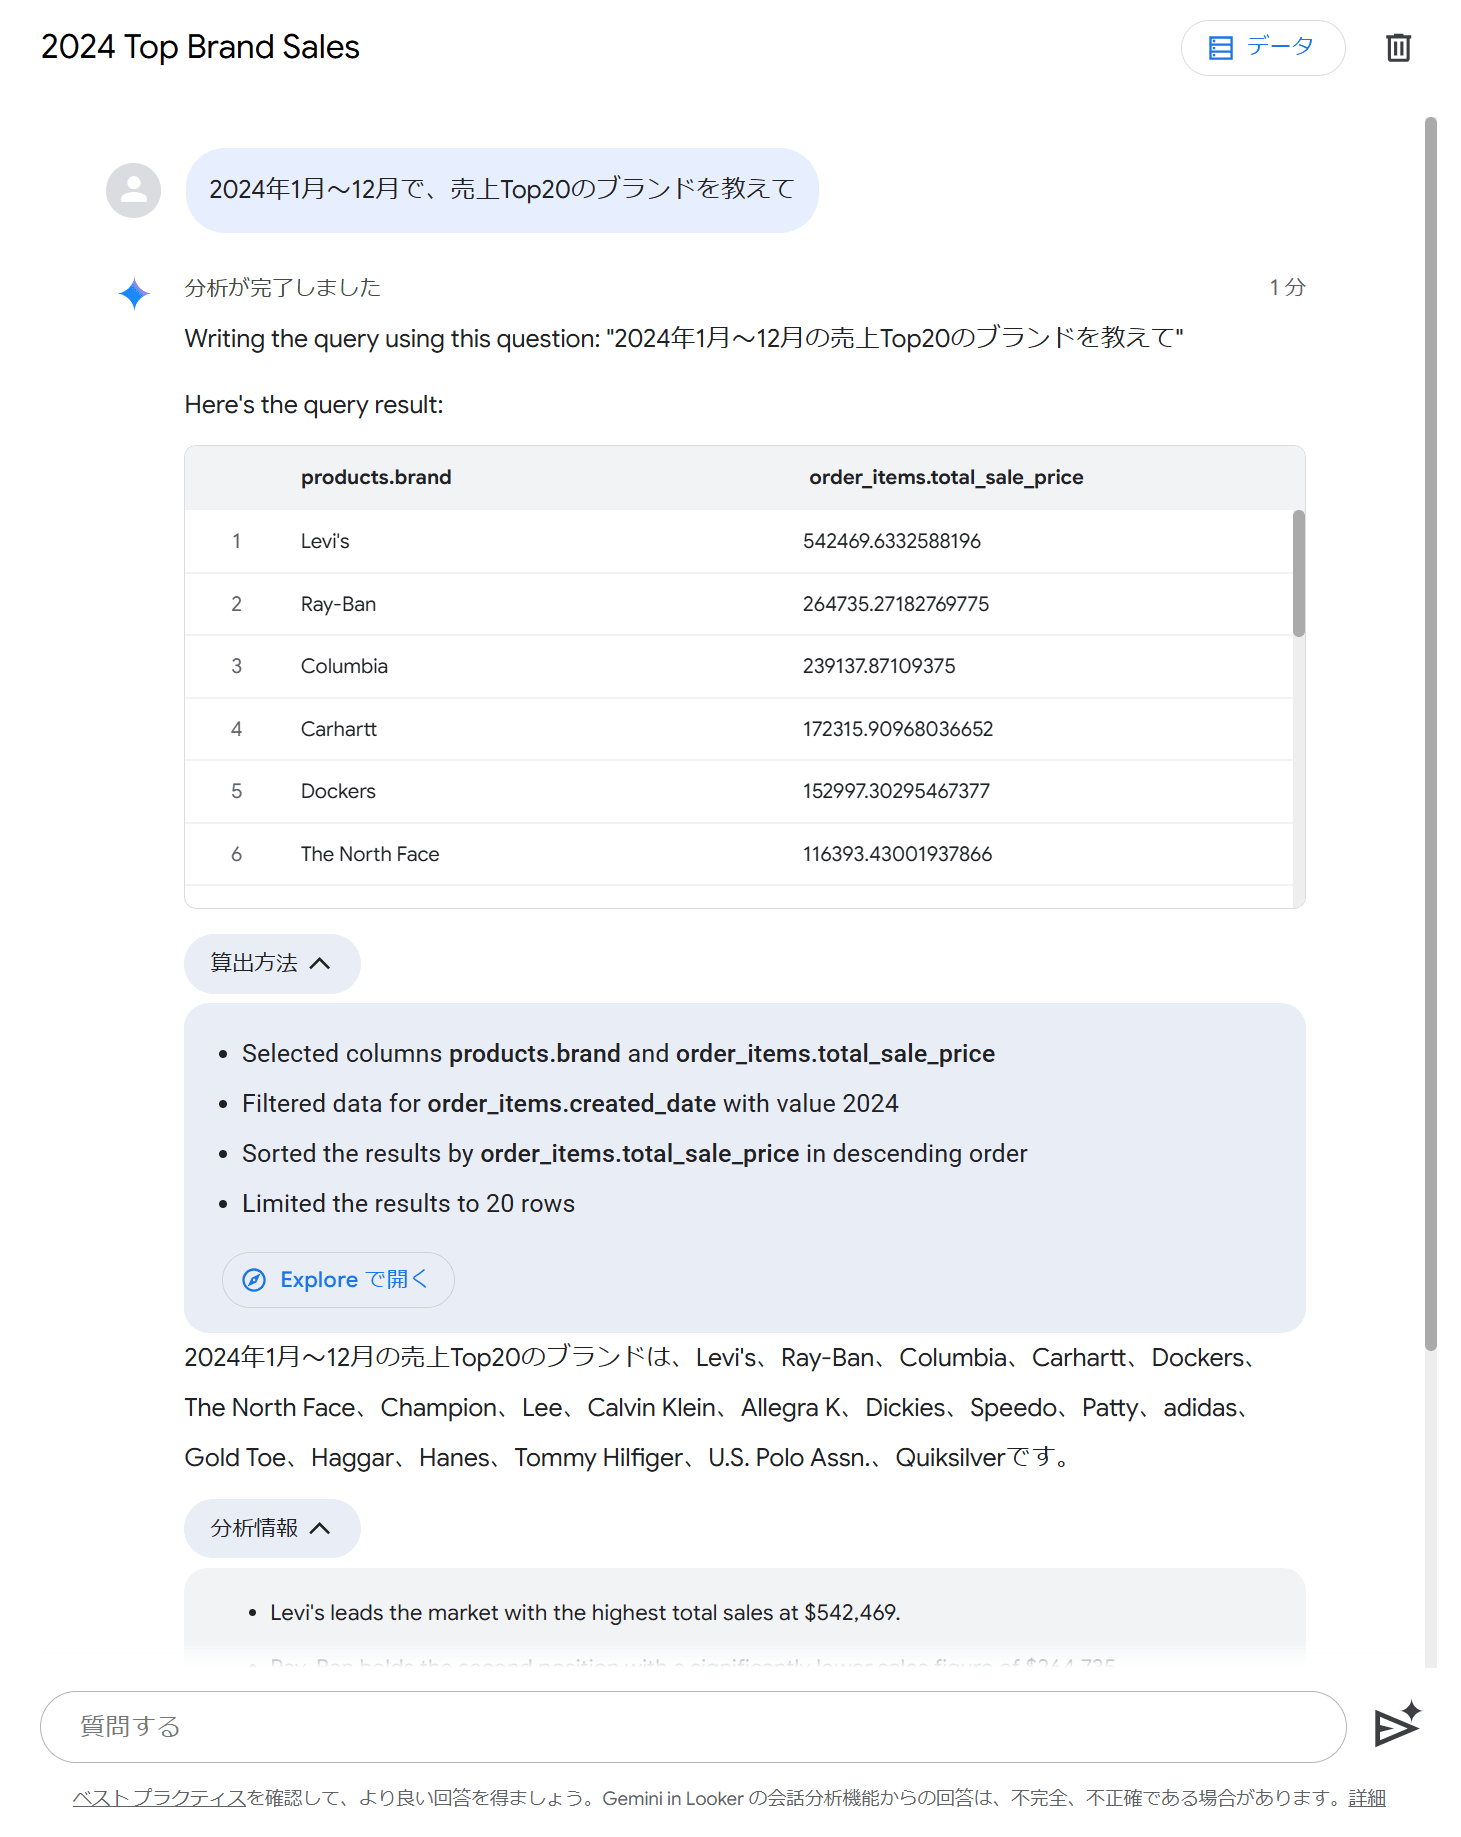Screen dimensions: 1461x1837
Task: Click the conversation page scrollbar
Action: (x=1431, y=734)
